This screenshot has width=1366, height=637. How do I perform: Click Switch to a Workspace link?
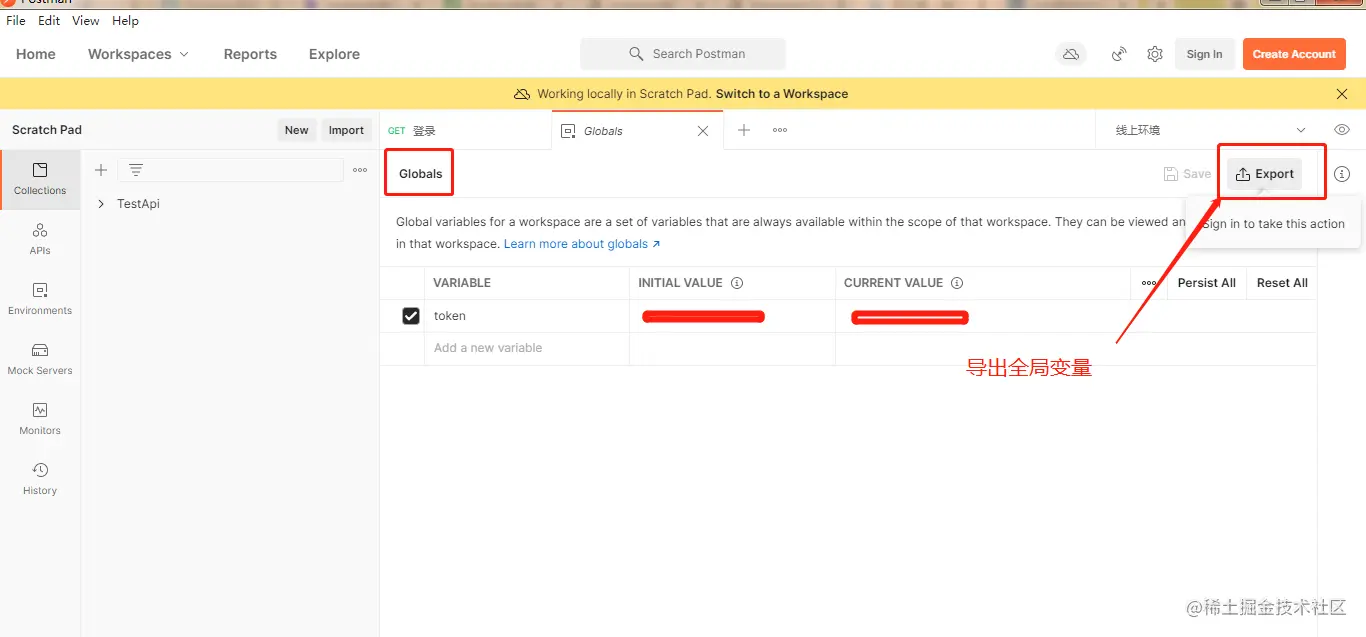782,94
